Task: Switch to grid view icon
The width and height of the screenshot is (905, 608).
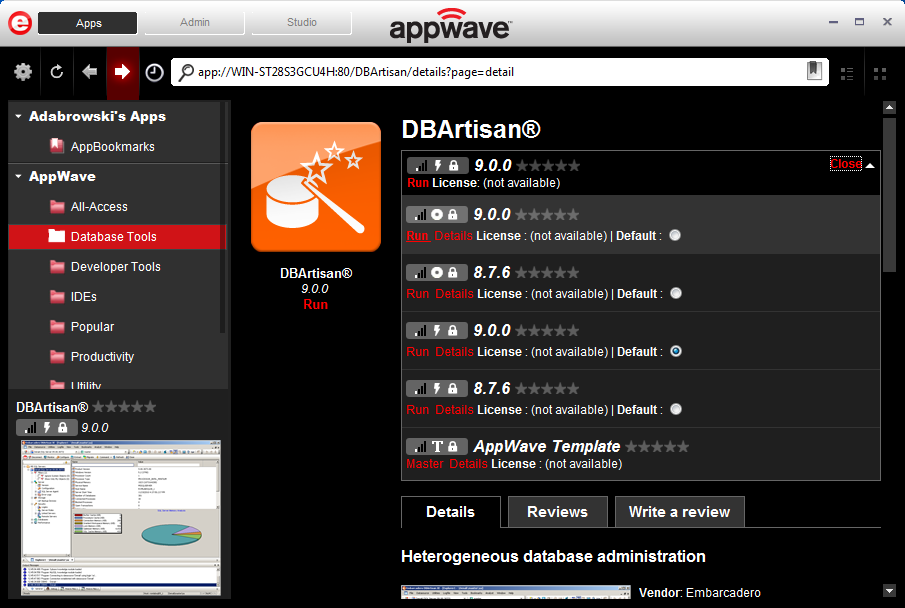Action: (880, 73)
